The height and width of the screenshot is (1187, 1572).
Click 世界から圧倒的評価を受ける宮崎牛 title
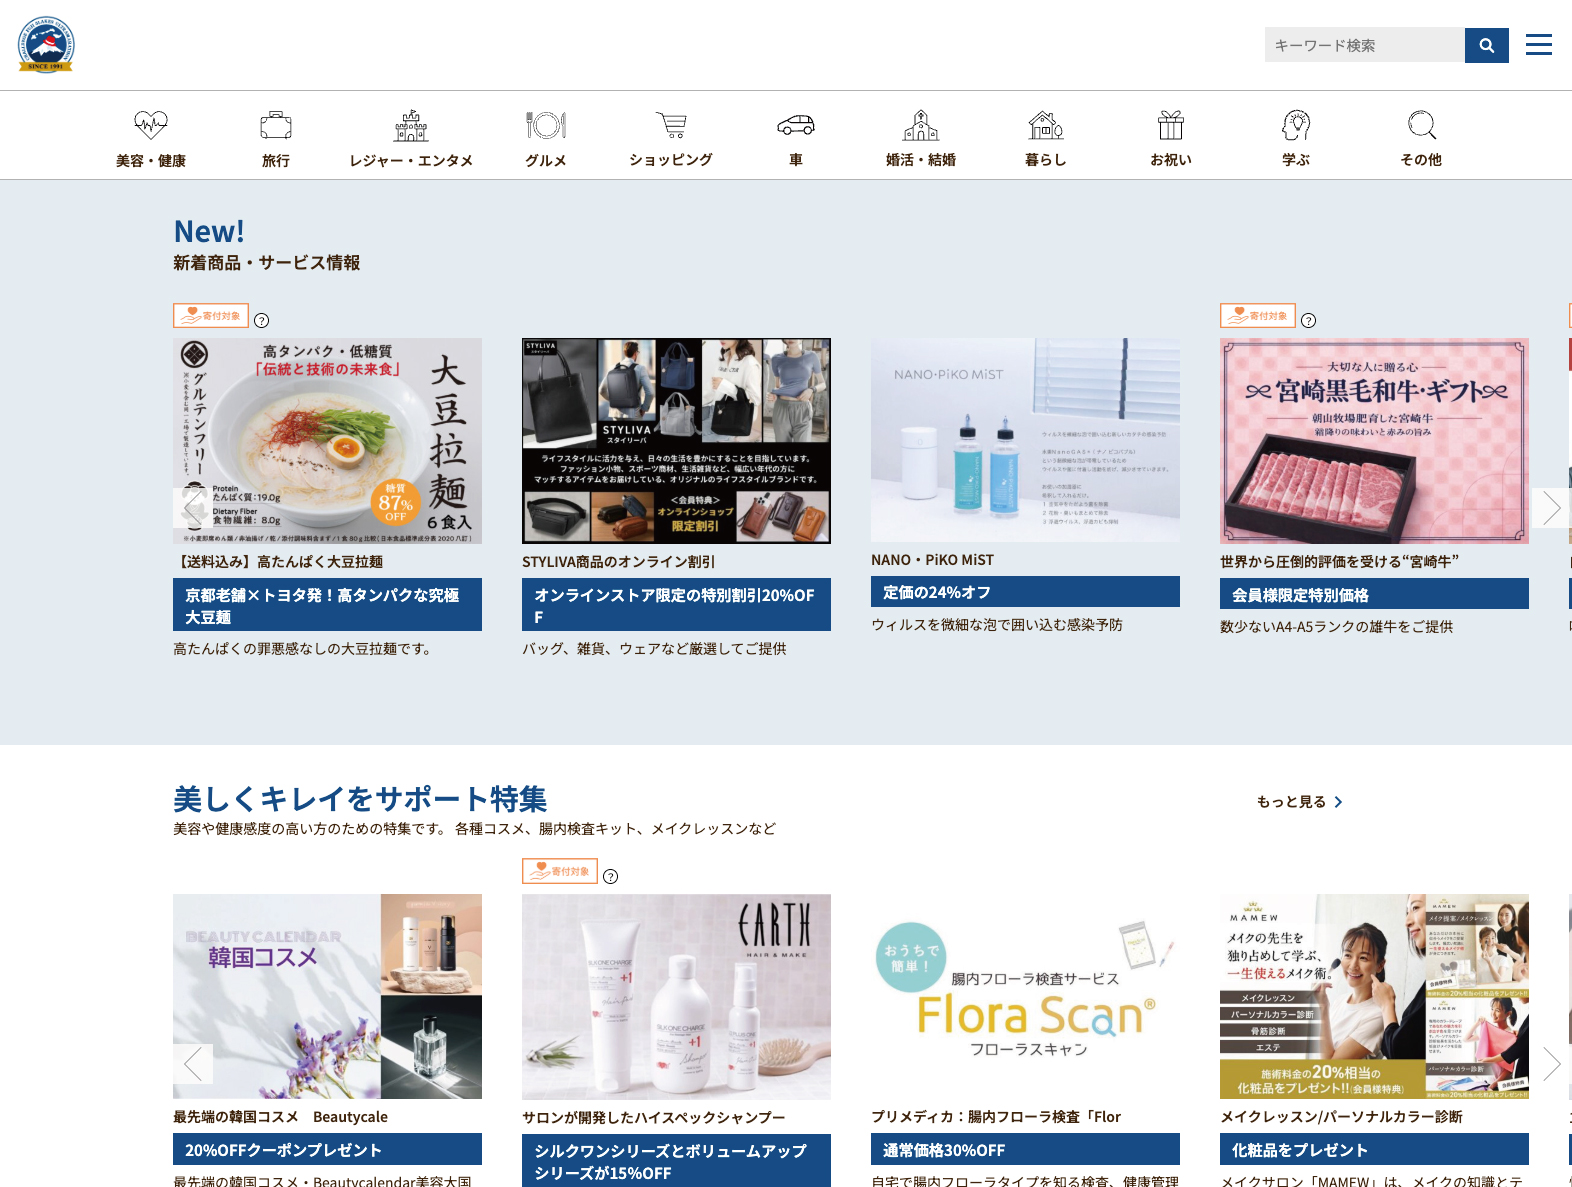tap(1339, 562)
